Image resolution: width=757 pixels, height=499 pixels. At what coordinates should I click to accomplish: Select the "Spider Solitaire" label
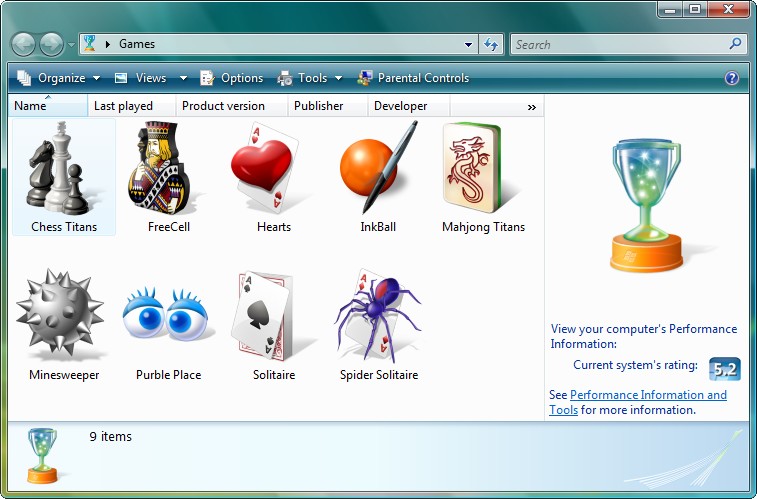(379, 374)
